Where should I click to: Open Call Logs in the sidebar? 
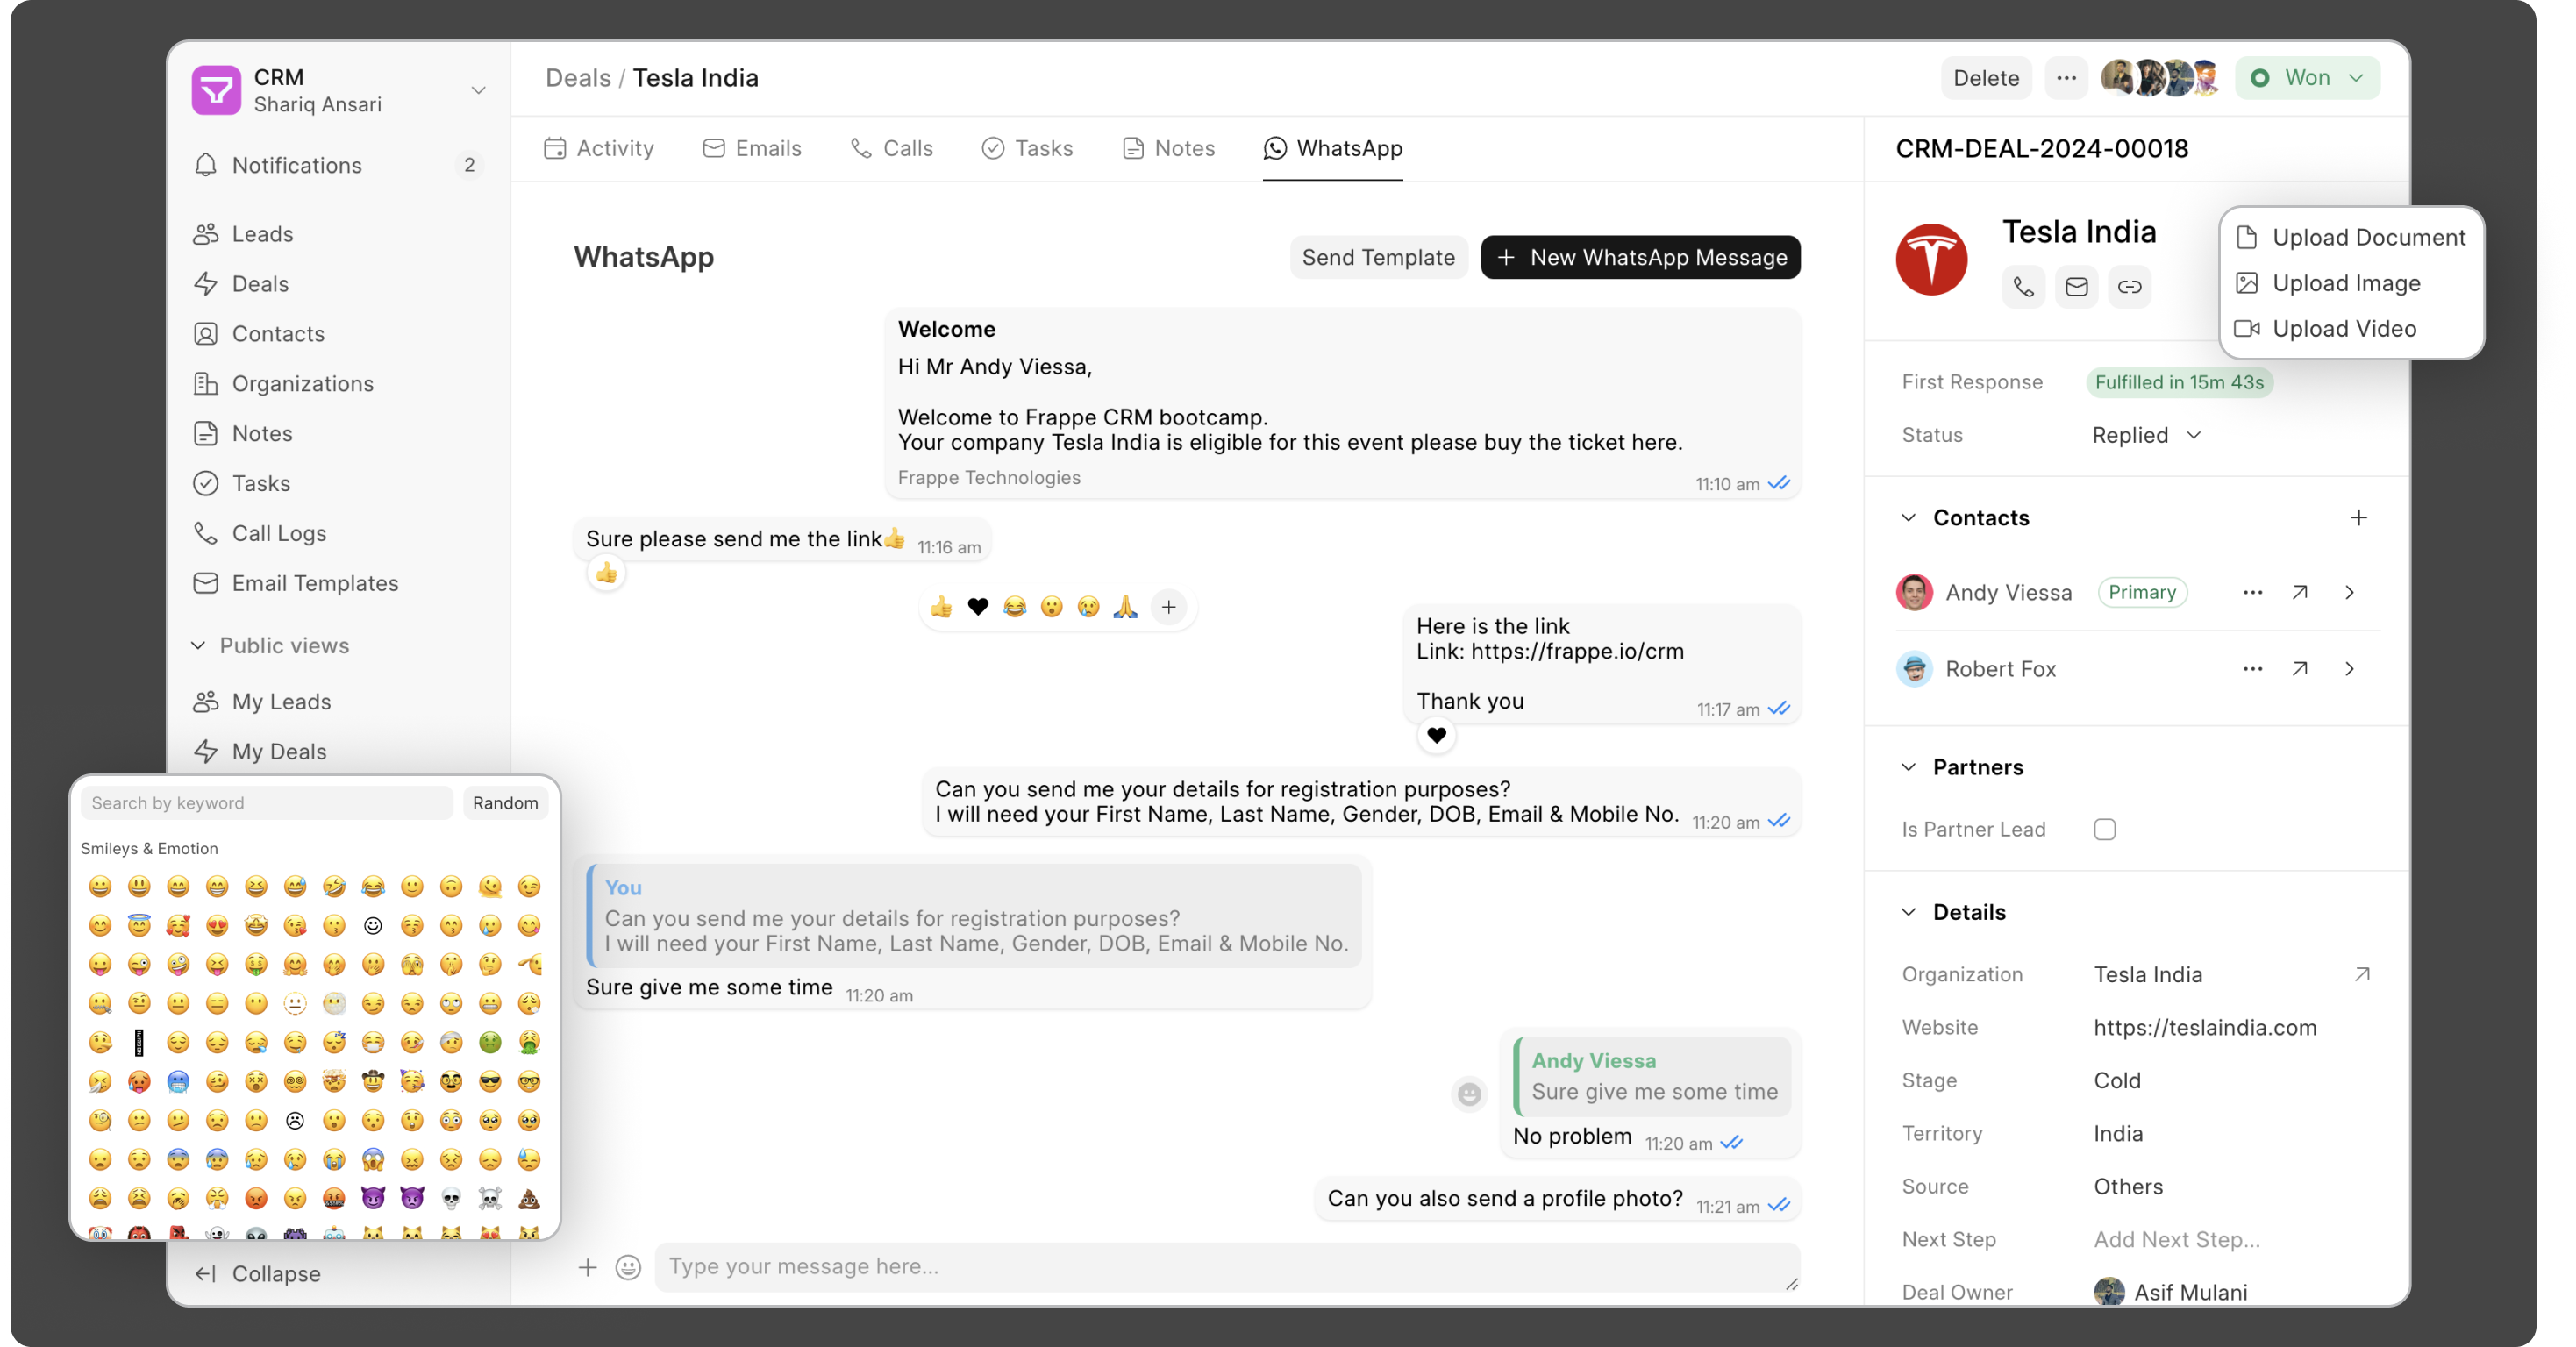point(338,534)
